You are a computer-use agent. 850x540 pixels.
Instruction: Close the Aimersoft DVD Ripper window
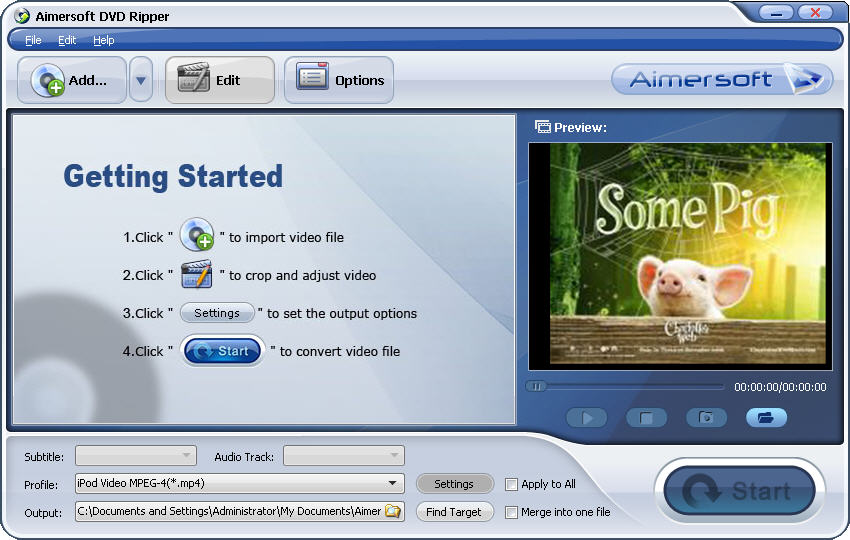tap(815, 13)
